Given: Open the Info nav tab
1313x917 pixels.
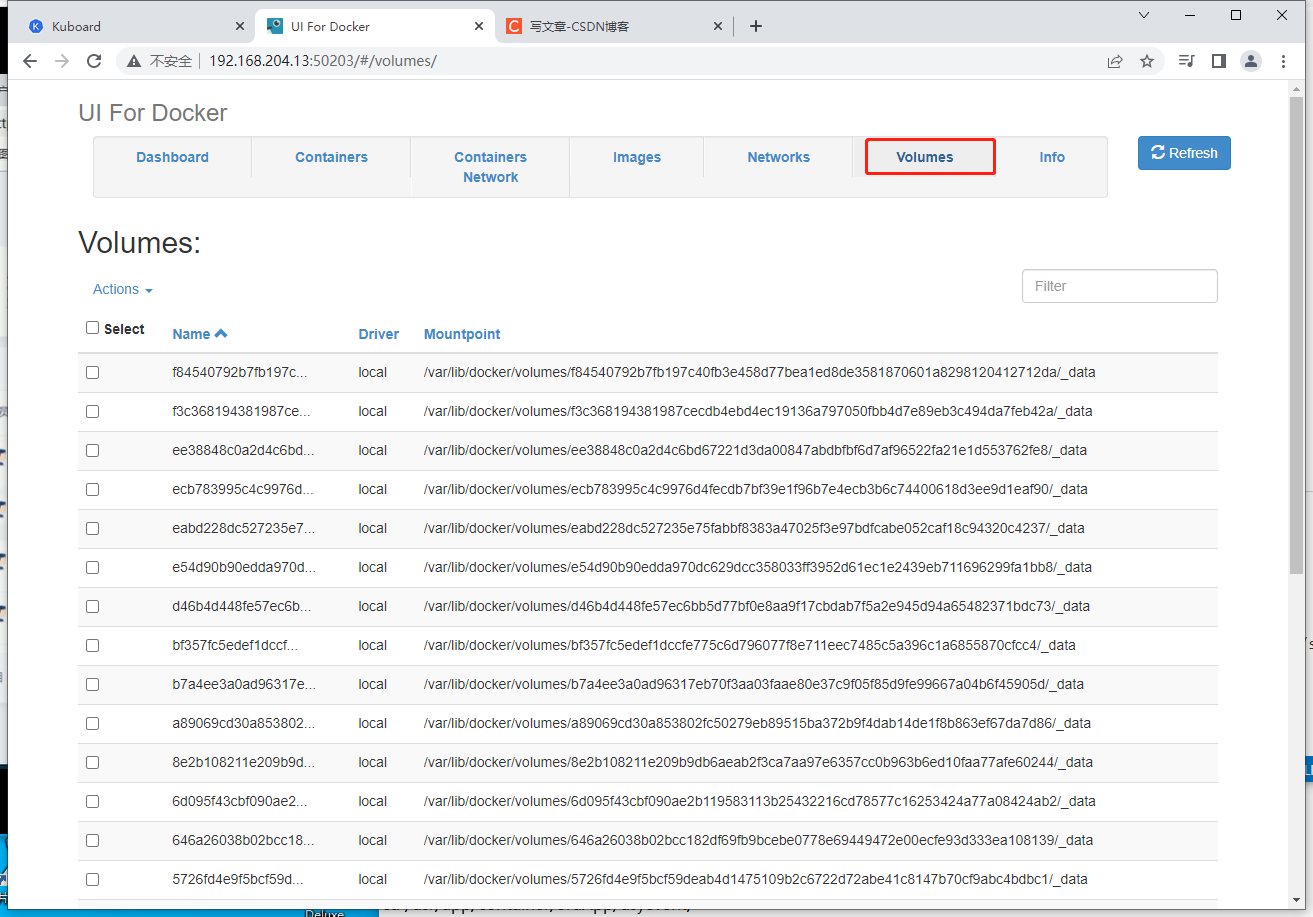Looking at the screenshot, I should 1052,157.
